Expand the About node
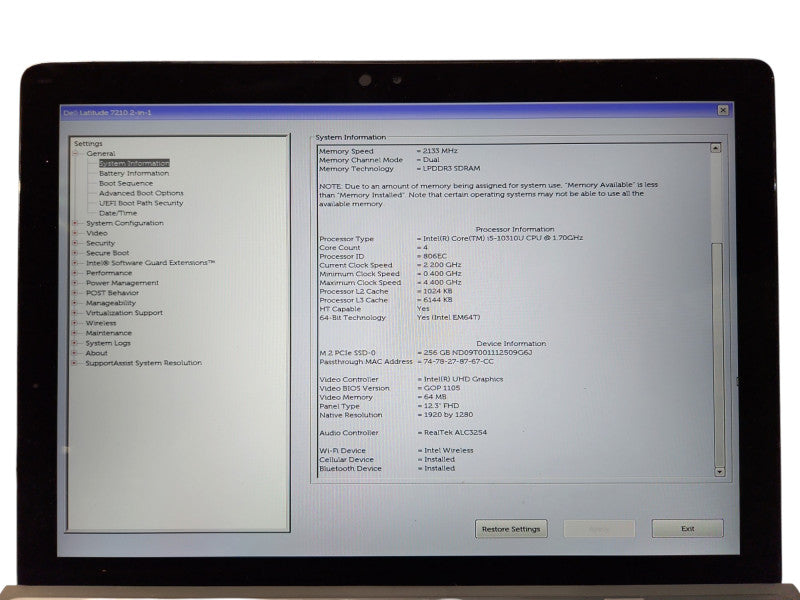The width and height of the screenshot is (800, 600). click(x=76, y=353)
